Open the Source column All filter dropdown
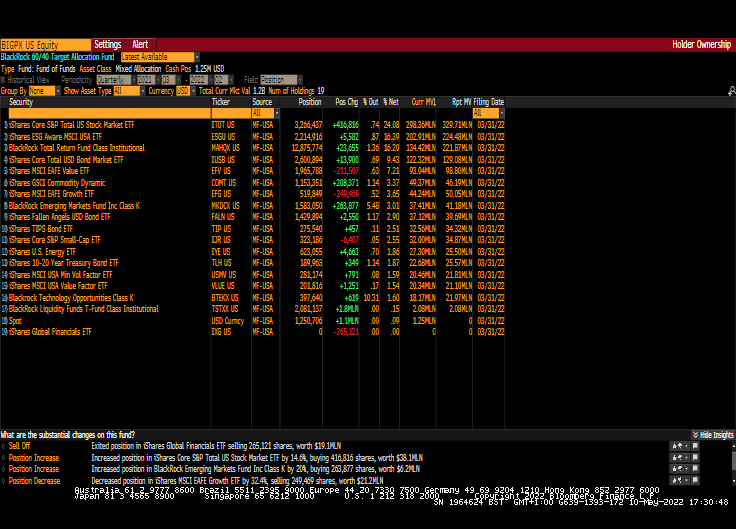This screenshot has height=529, width=736. click(263, 113)
